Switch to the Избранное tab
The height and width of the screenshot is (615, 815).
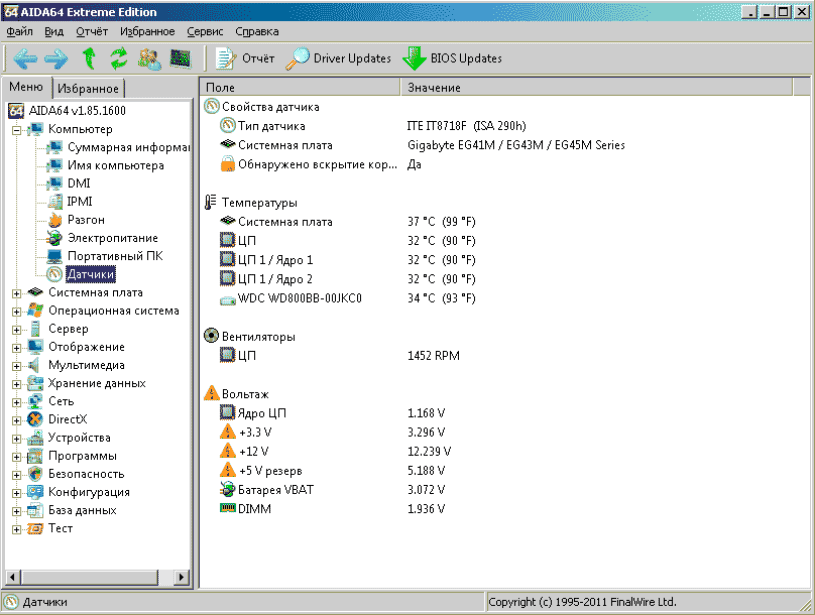click(x=88, y=88)
